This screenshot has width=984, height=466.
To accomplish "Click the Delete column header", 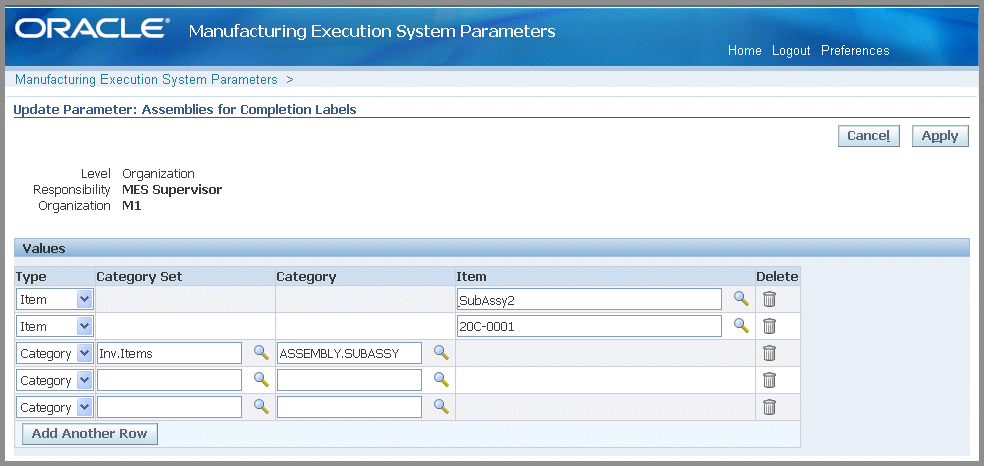I will click(x=777, y=277).
